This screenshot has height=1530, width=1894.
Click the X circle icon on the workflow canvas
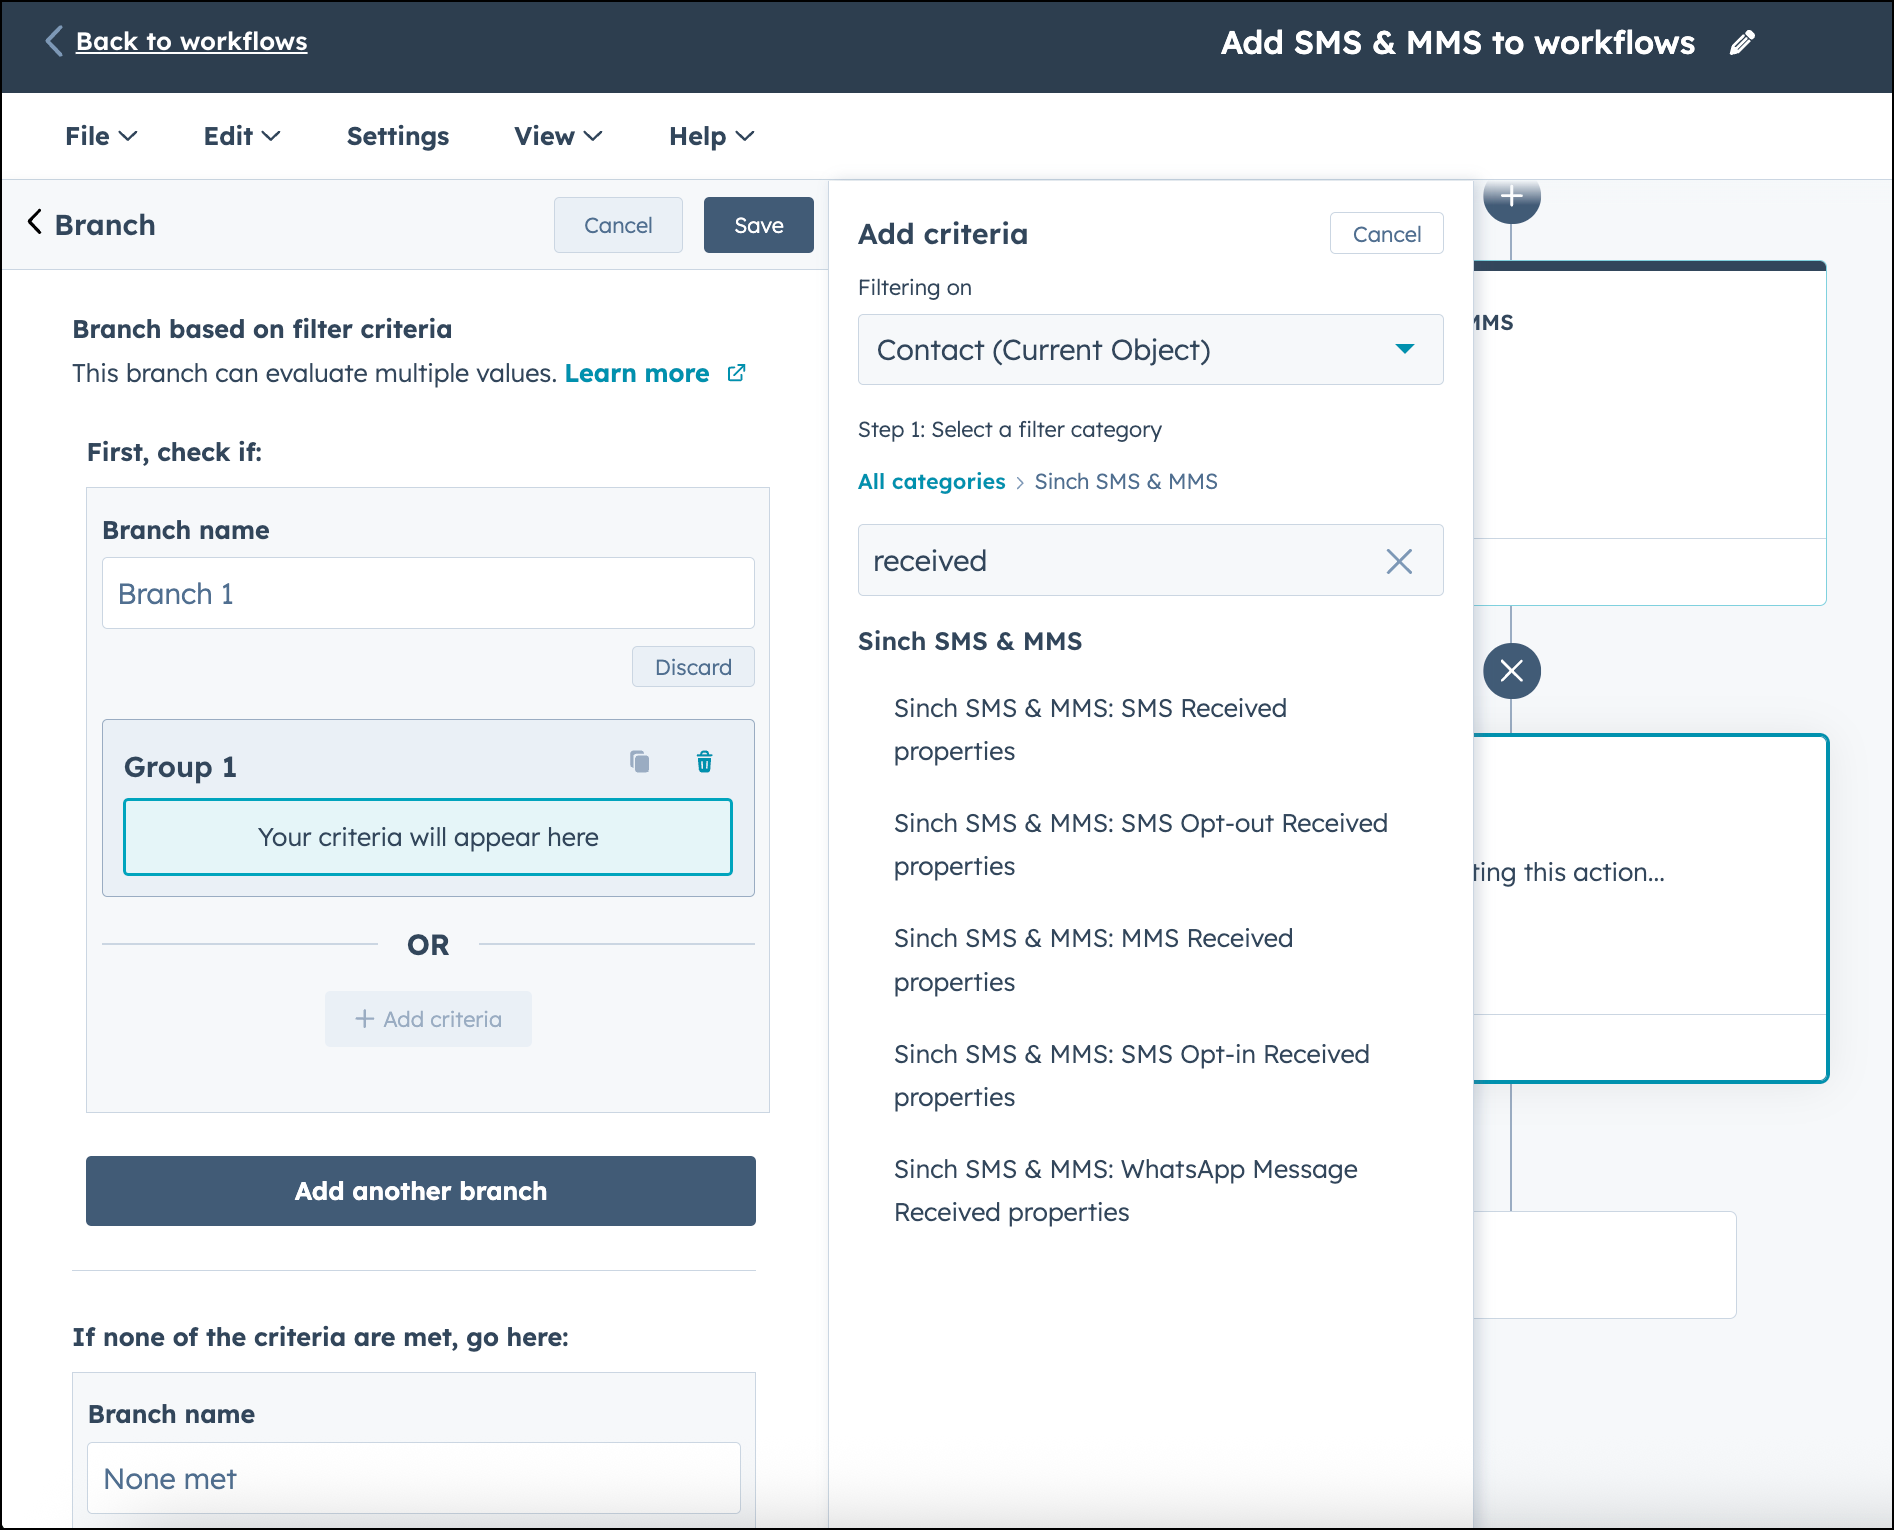(1511, 671)
